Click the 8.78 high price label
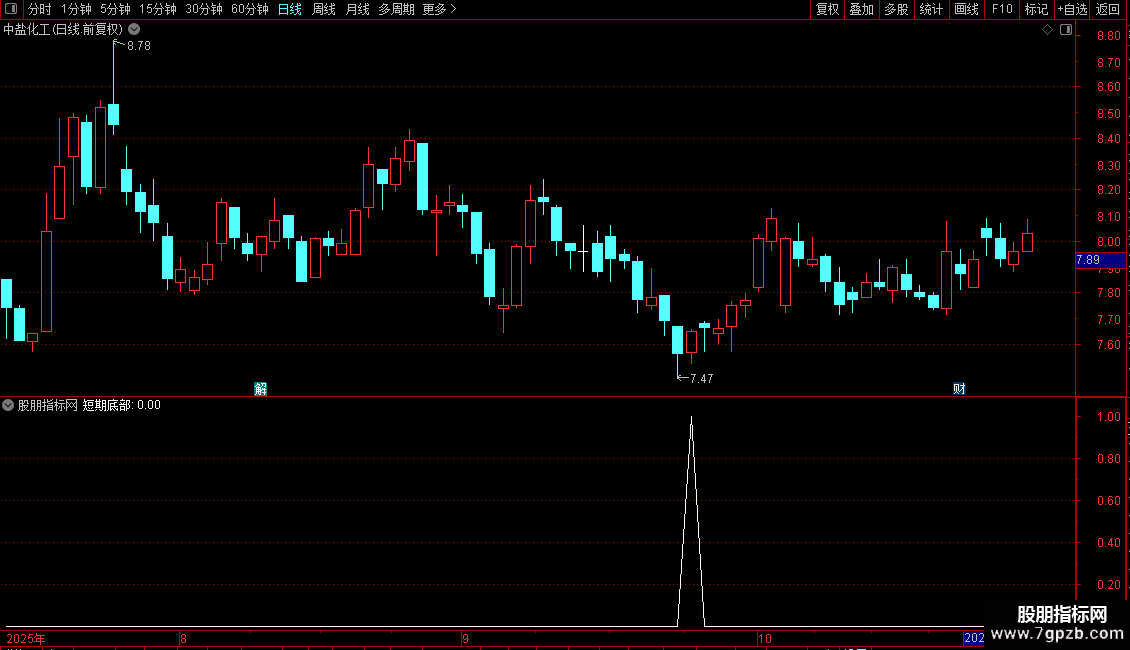Image resolution: width=1130 pixels, height=650 pixels. click(138, 45)
